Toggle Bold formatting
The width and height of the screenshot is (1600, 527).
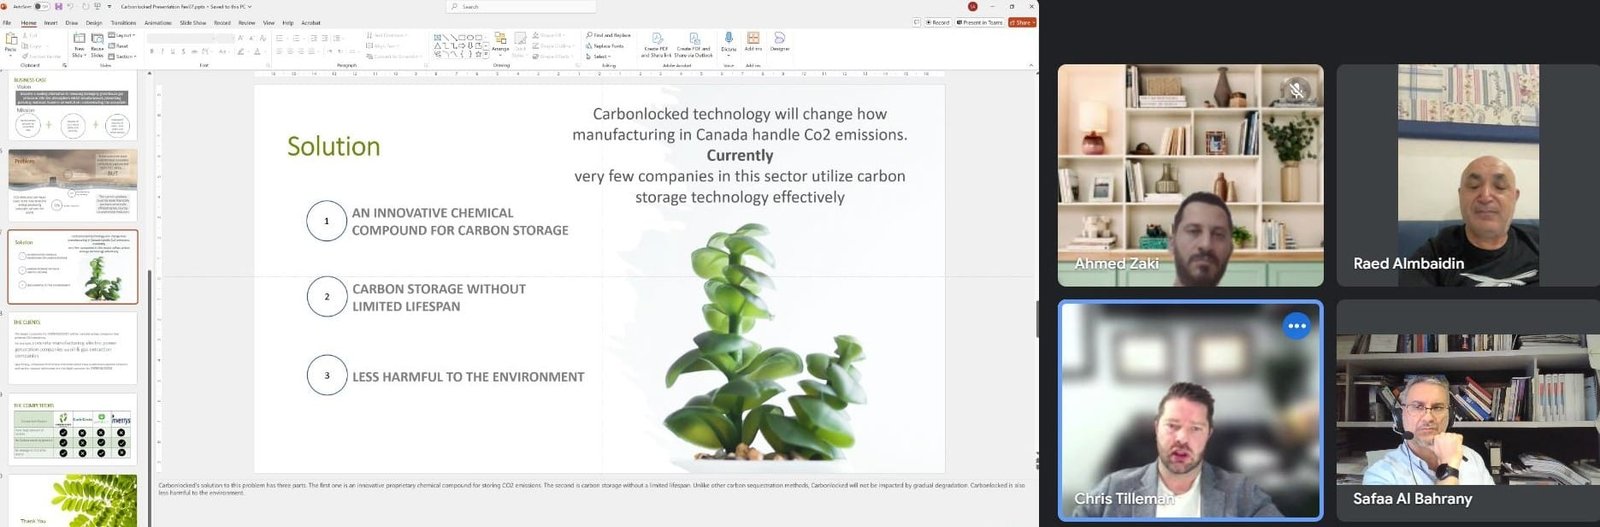coord(152,52)
